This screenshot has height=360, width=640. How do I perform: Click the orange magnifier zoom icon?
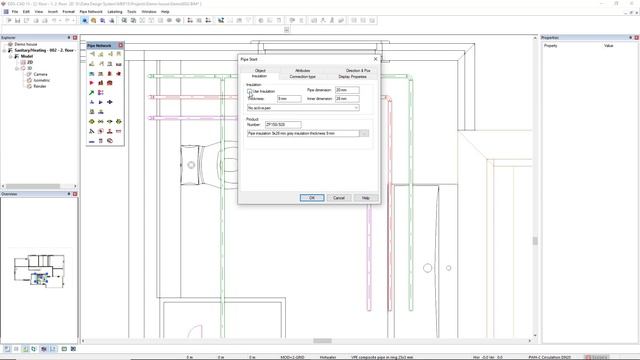click(x=93, y=20)
